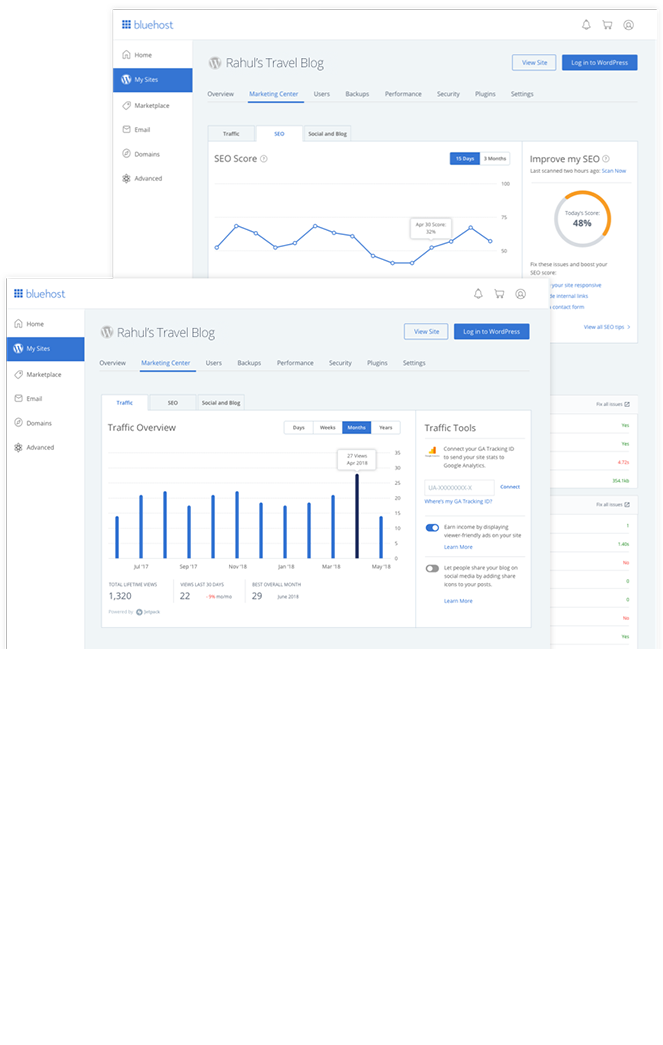Open the Settings tab in the SEO window
This screenshot has height=1045, width=663.
coord(522,94)
